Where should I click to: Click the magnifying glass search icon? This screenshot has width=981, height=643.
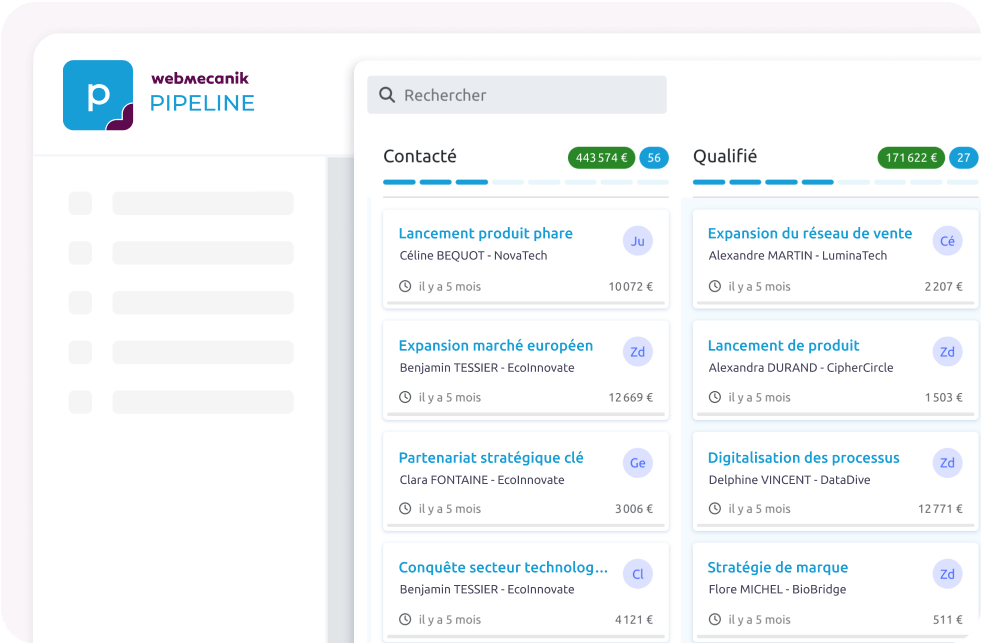point(386,95)
